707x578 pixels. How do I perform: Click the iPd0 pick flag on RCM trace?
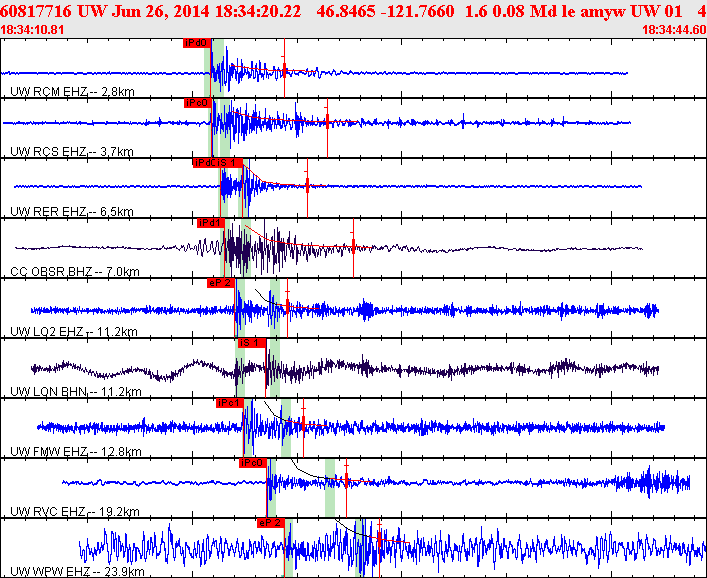pos(197,43)
